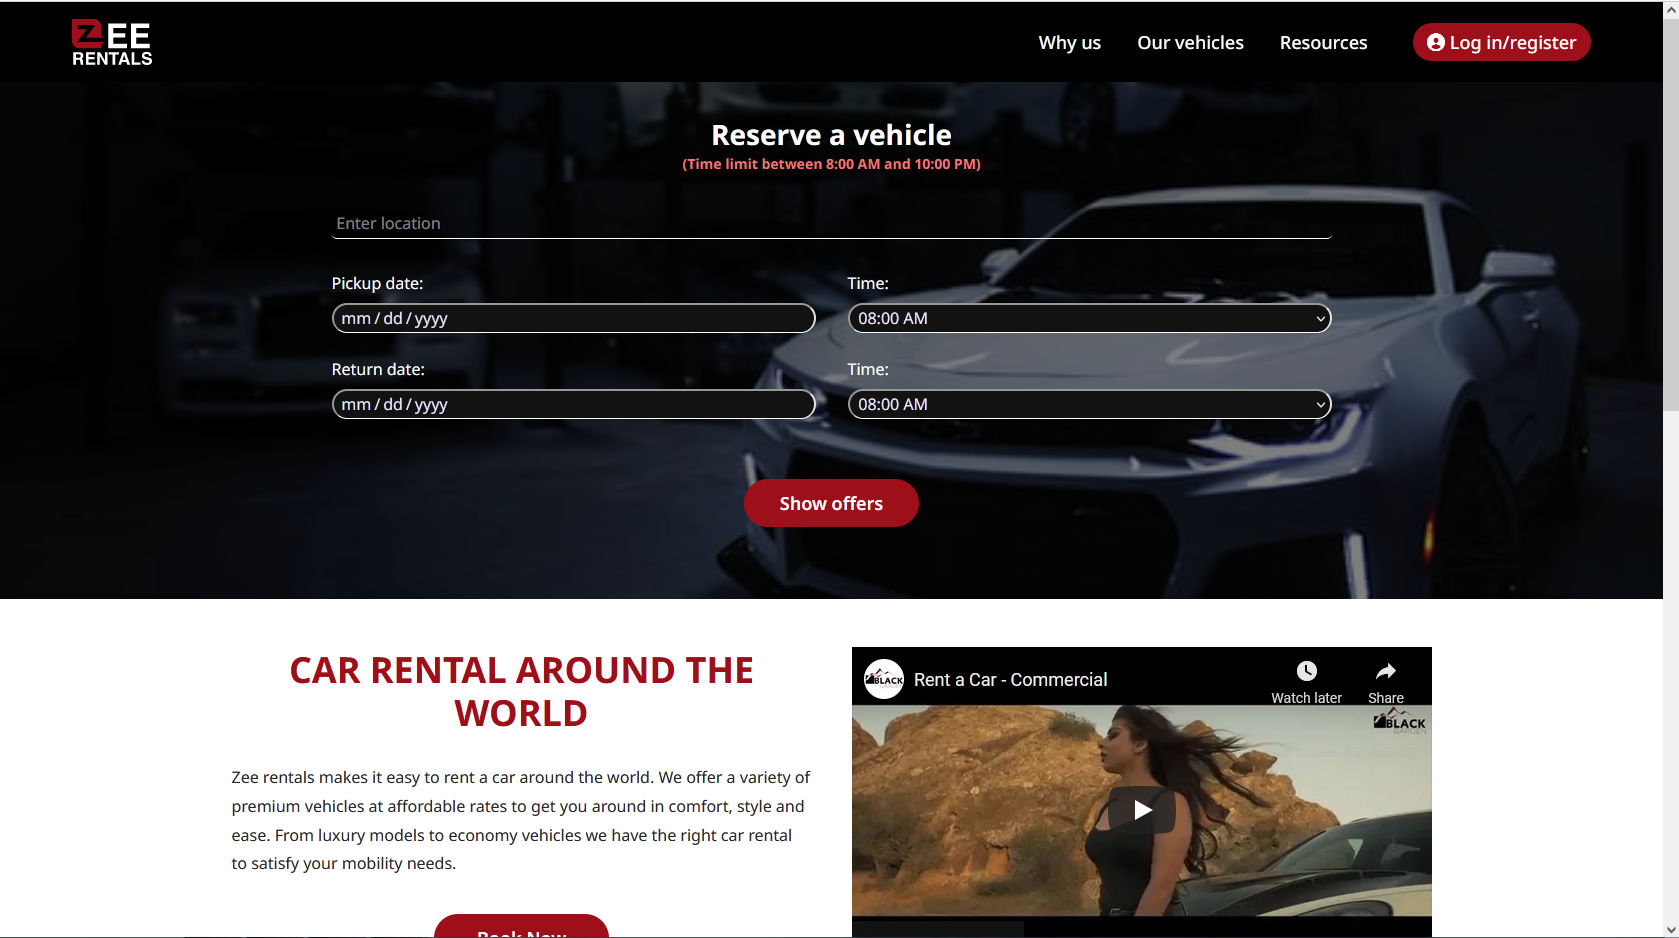
Task: Click the Reserve a vehicle heading
Action: 831,135
